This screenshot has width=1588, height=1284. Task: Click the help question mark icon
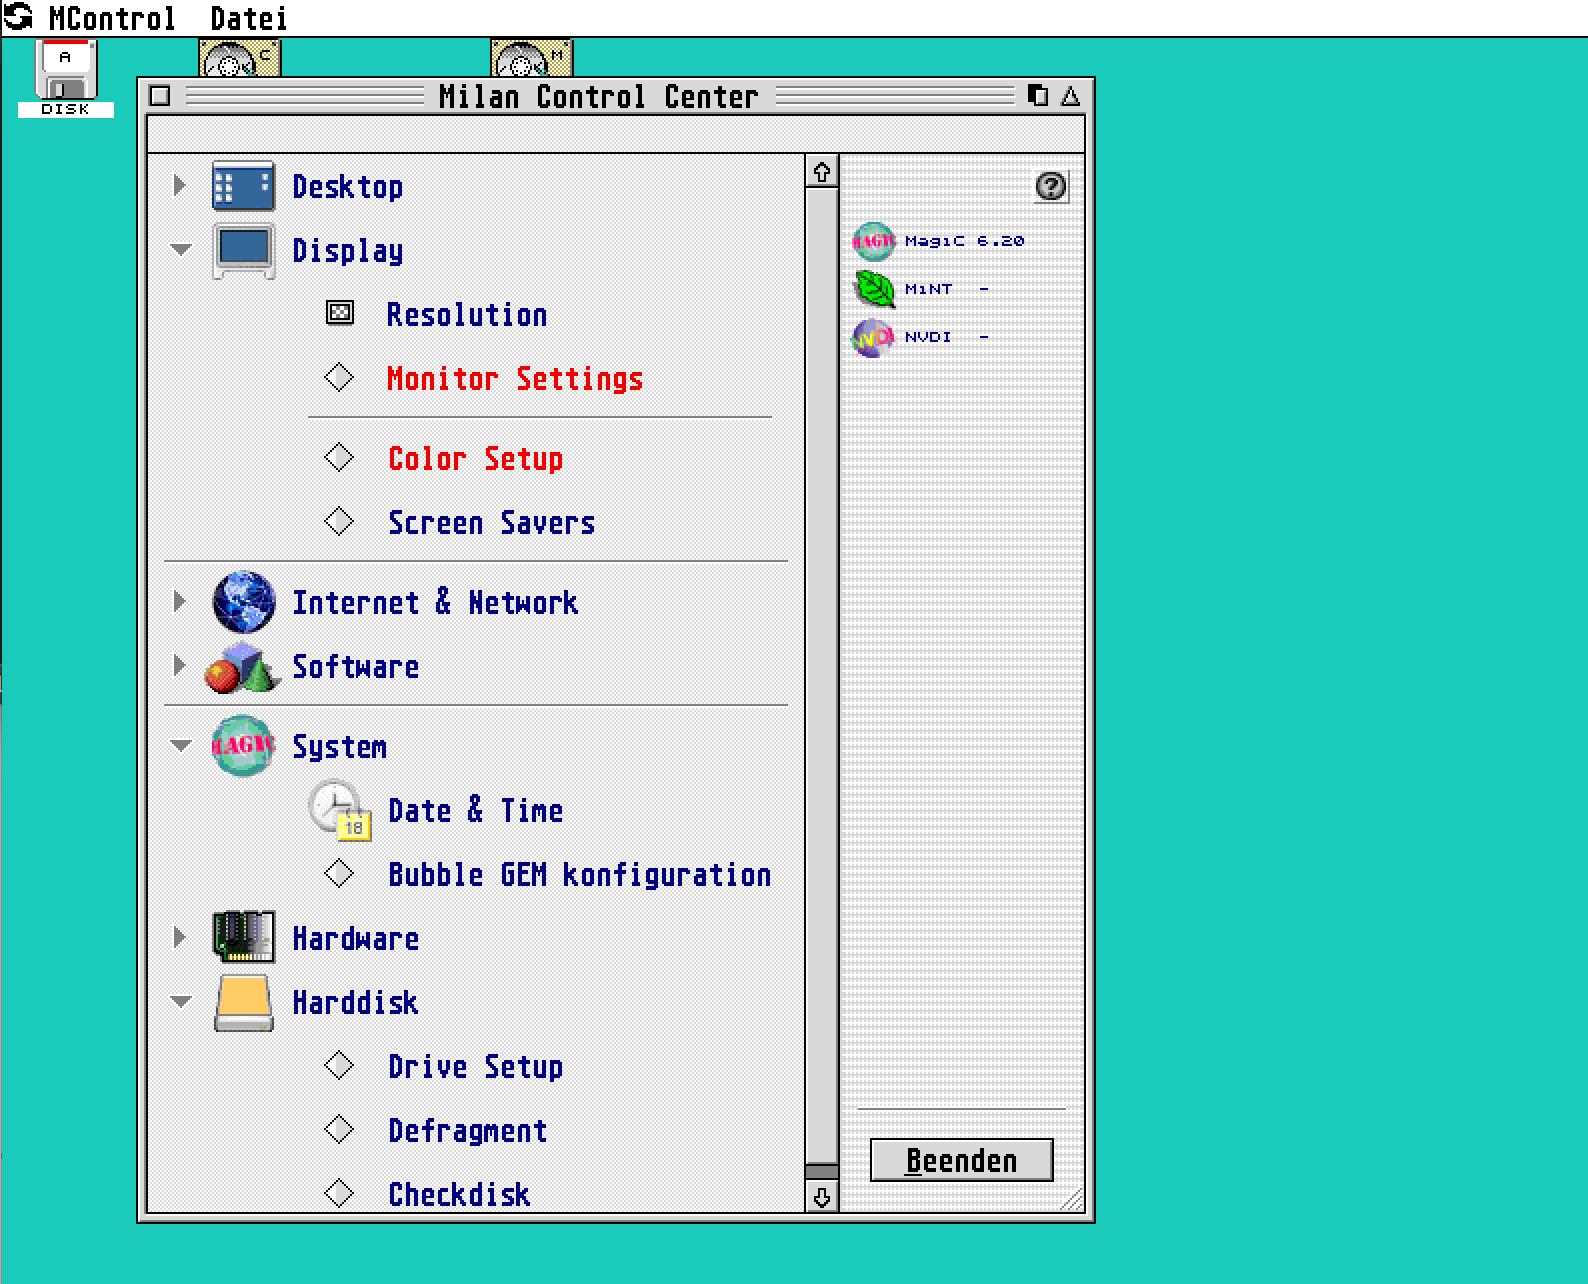1051,186
